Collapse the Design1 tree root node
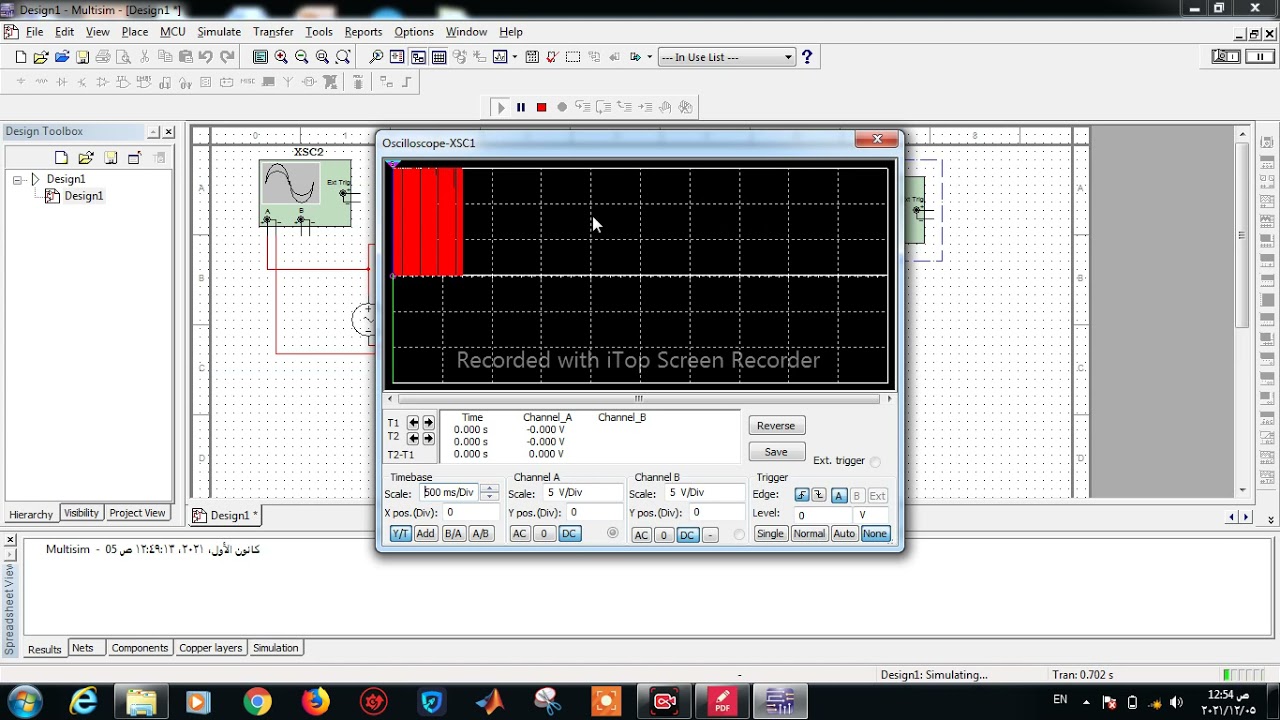The image size is (1280, 720). pyautogui.click(x=17, y=179)
